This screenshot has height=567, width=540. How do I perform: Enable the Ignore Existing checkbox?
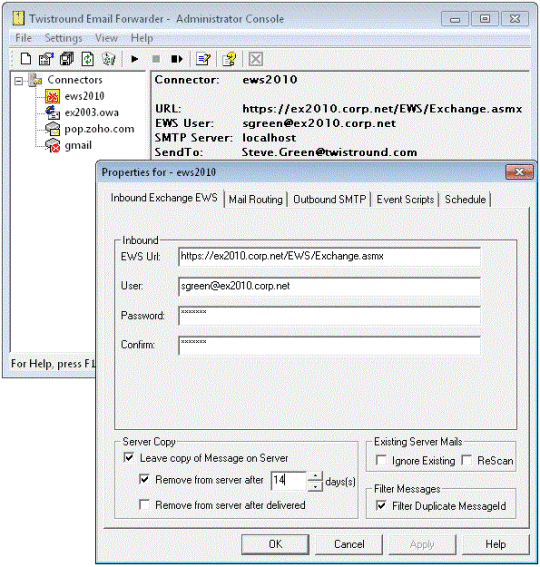pos(381,460)
